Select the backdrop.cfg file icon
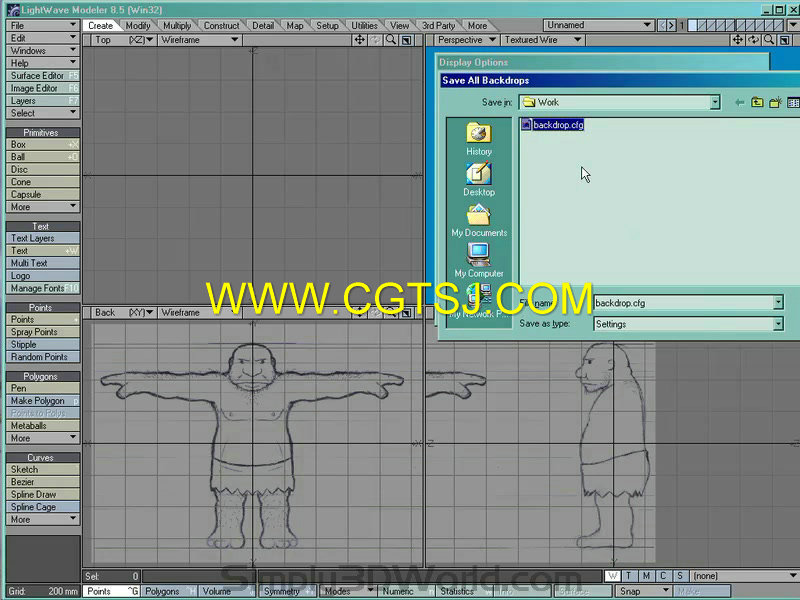The height and width of the screenshot is (600, 800). click(x=526, y=124)
